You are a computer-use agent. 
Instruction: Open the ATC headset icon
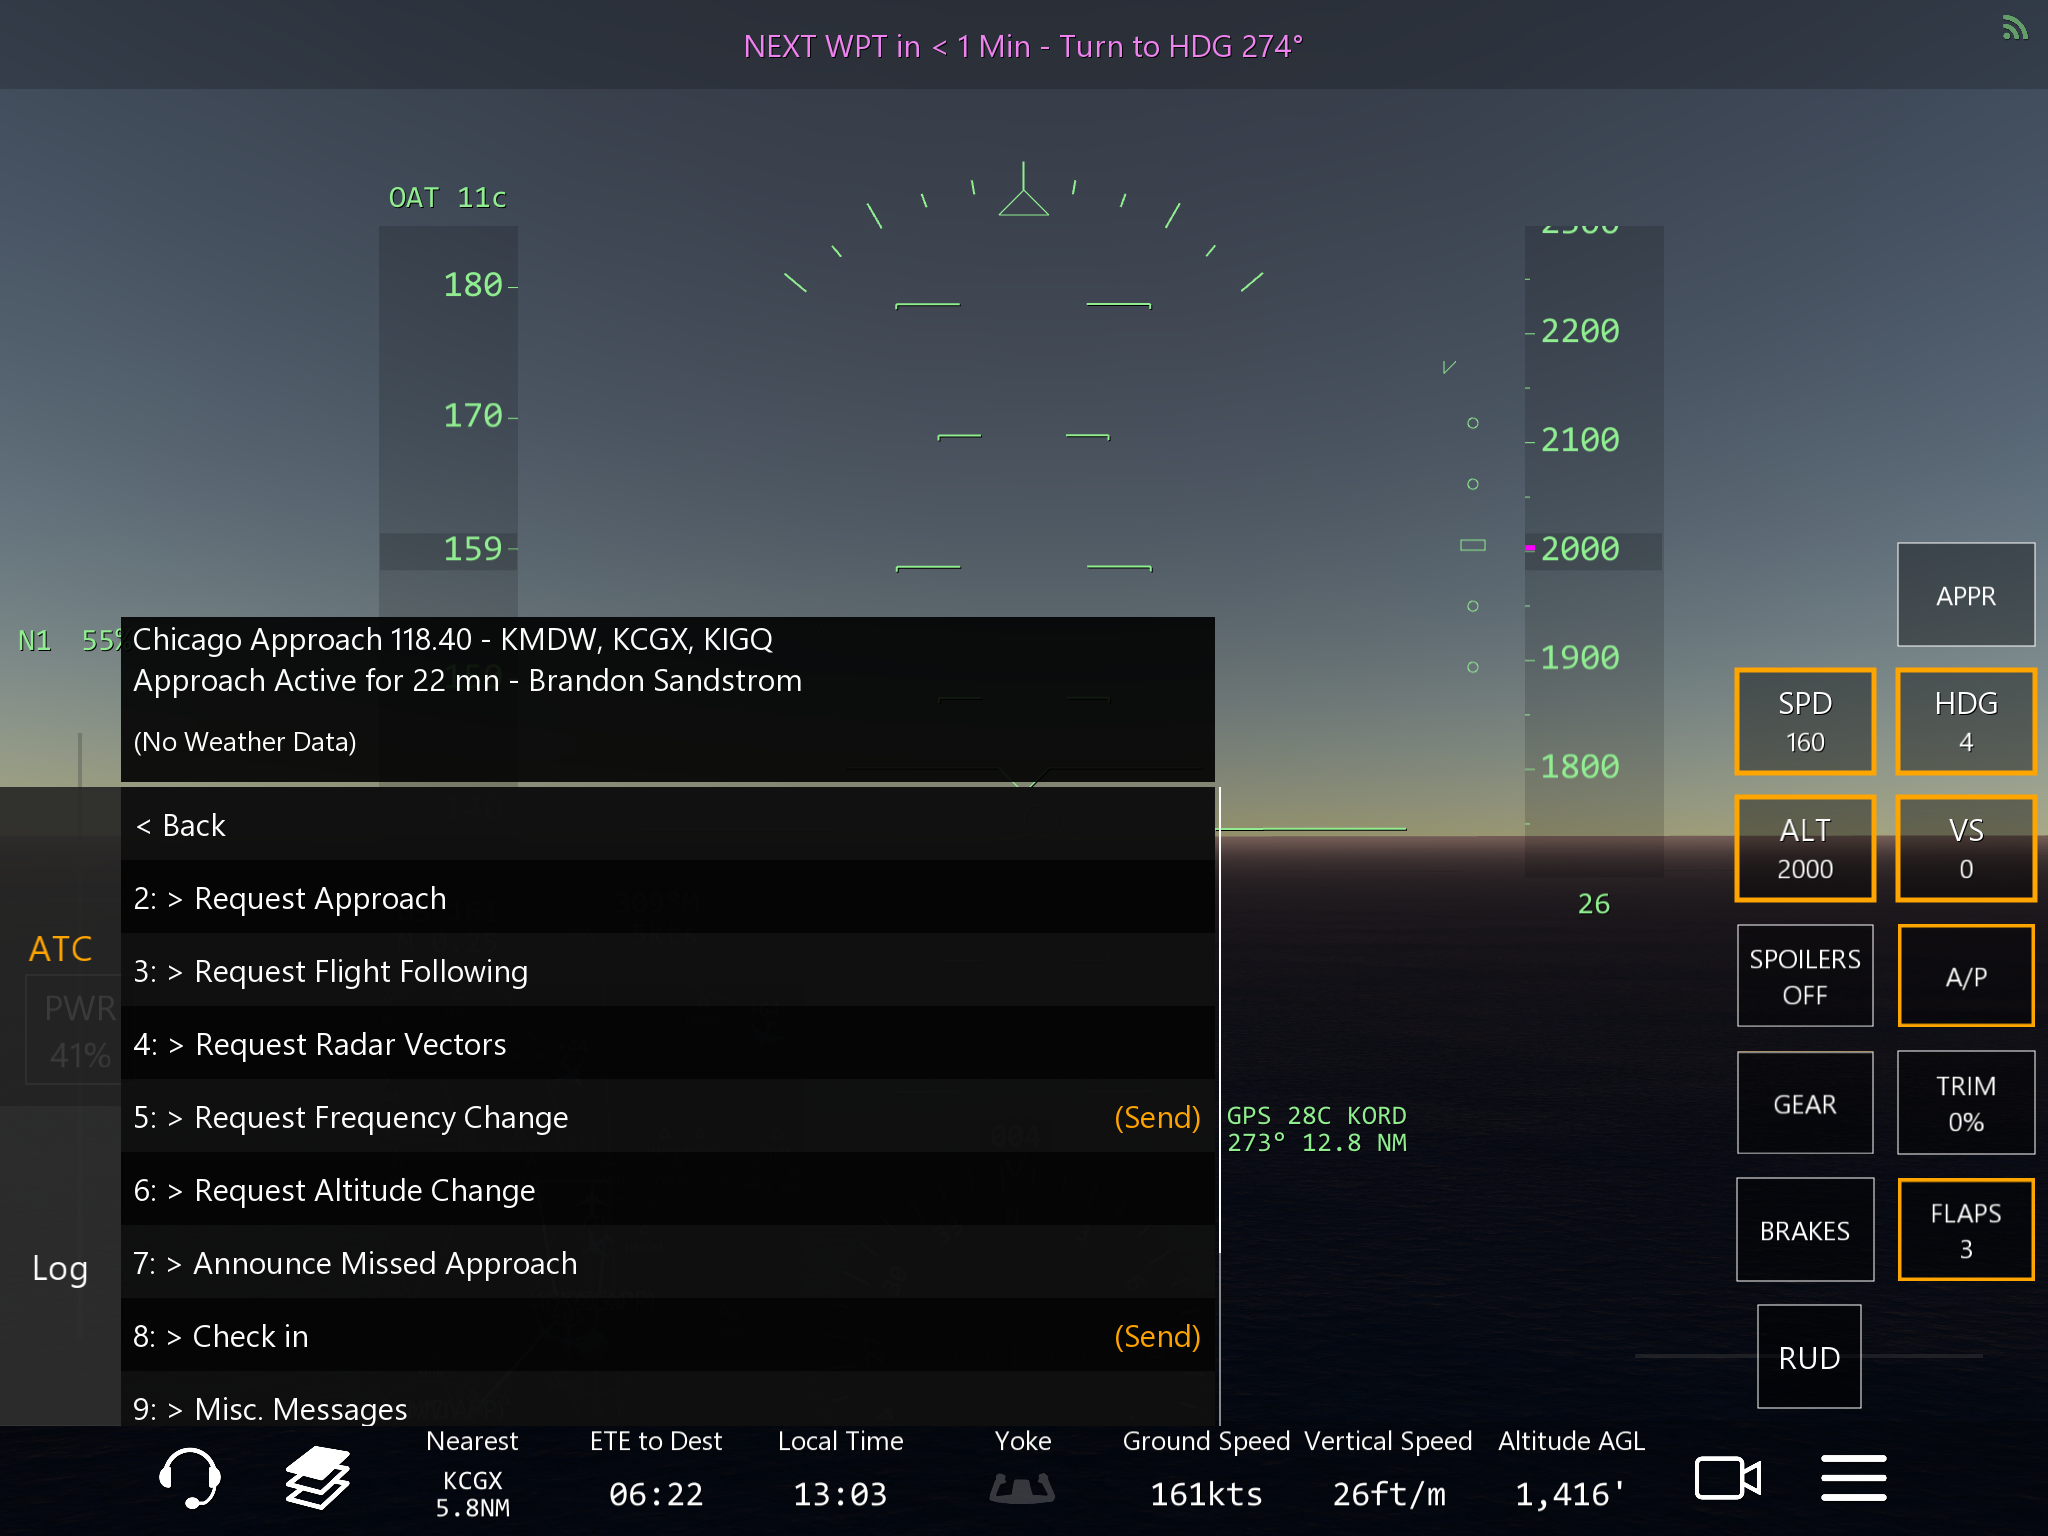[x=189, y=1477]
